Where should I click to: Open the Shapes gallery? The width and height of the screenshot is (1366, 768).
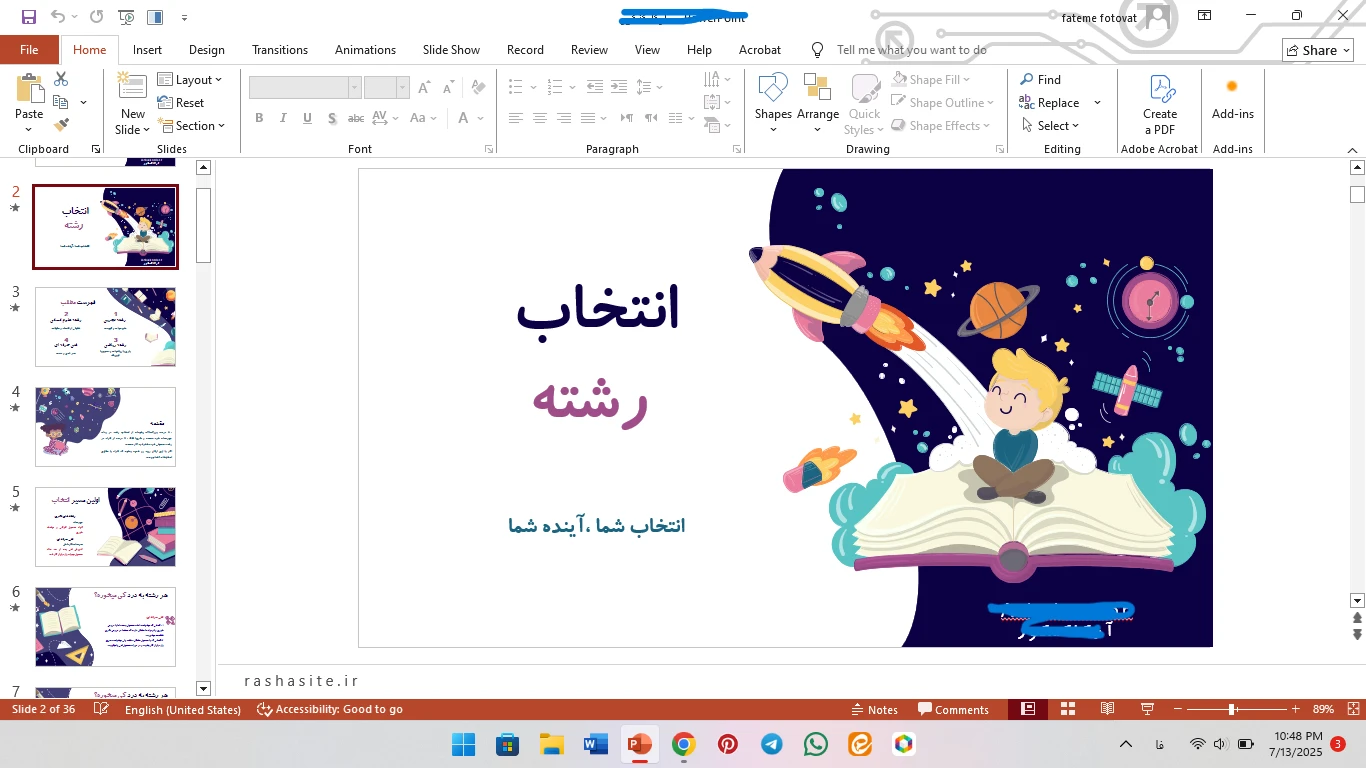coord(773,88)
